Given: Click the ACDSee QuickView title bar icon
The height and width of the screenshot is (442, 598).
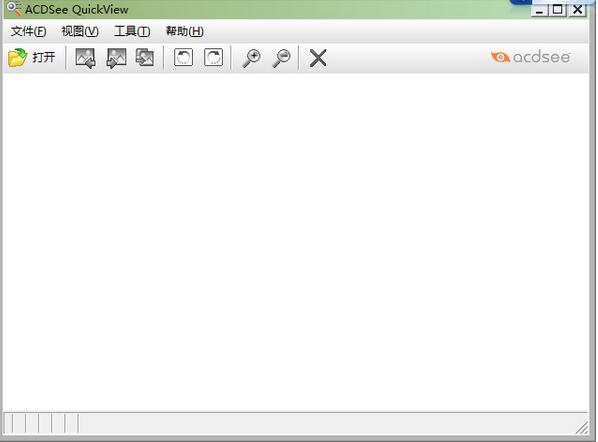Looking at the screenshot, I should pos(14,9).
